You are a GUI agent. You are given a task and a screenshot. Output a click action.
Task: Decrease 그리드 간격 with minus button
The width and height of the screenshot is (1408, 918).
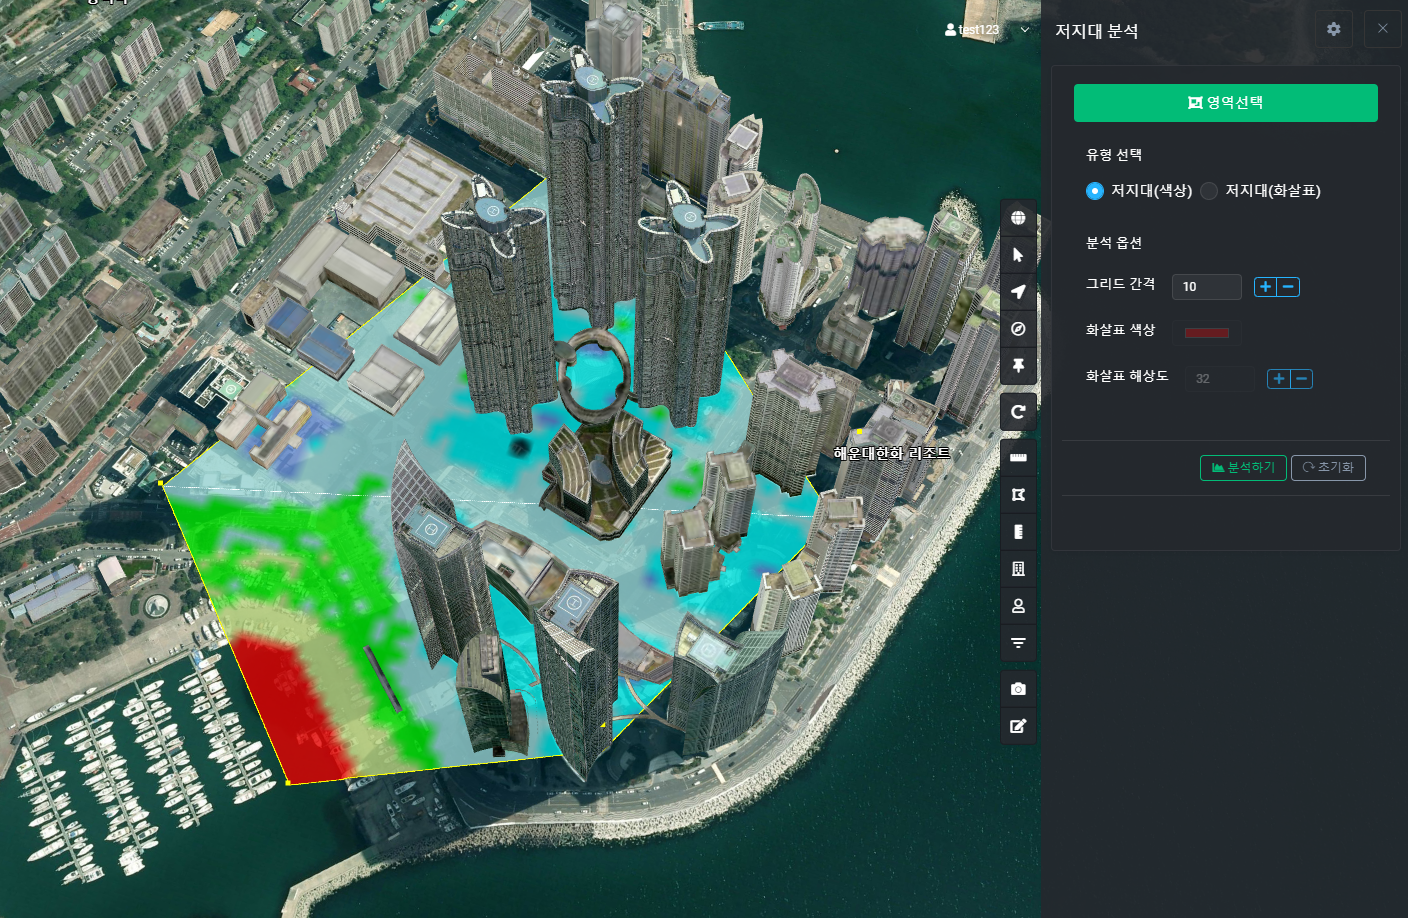click(x=1289, y=287)
